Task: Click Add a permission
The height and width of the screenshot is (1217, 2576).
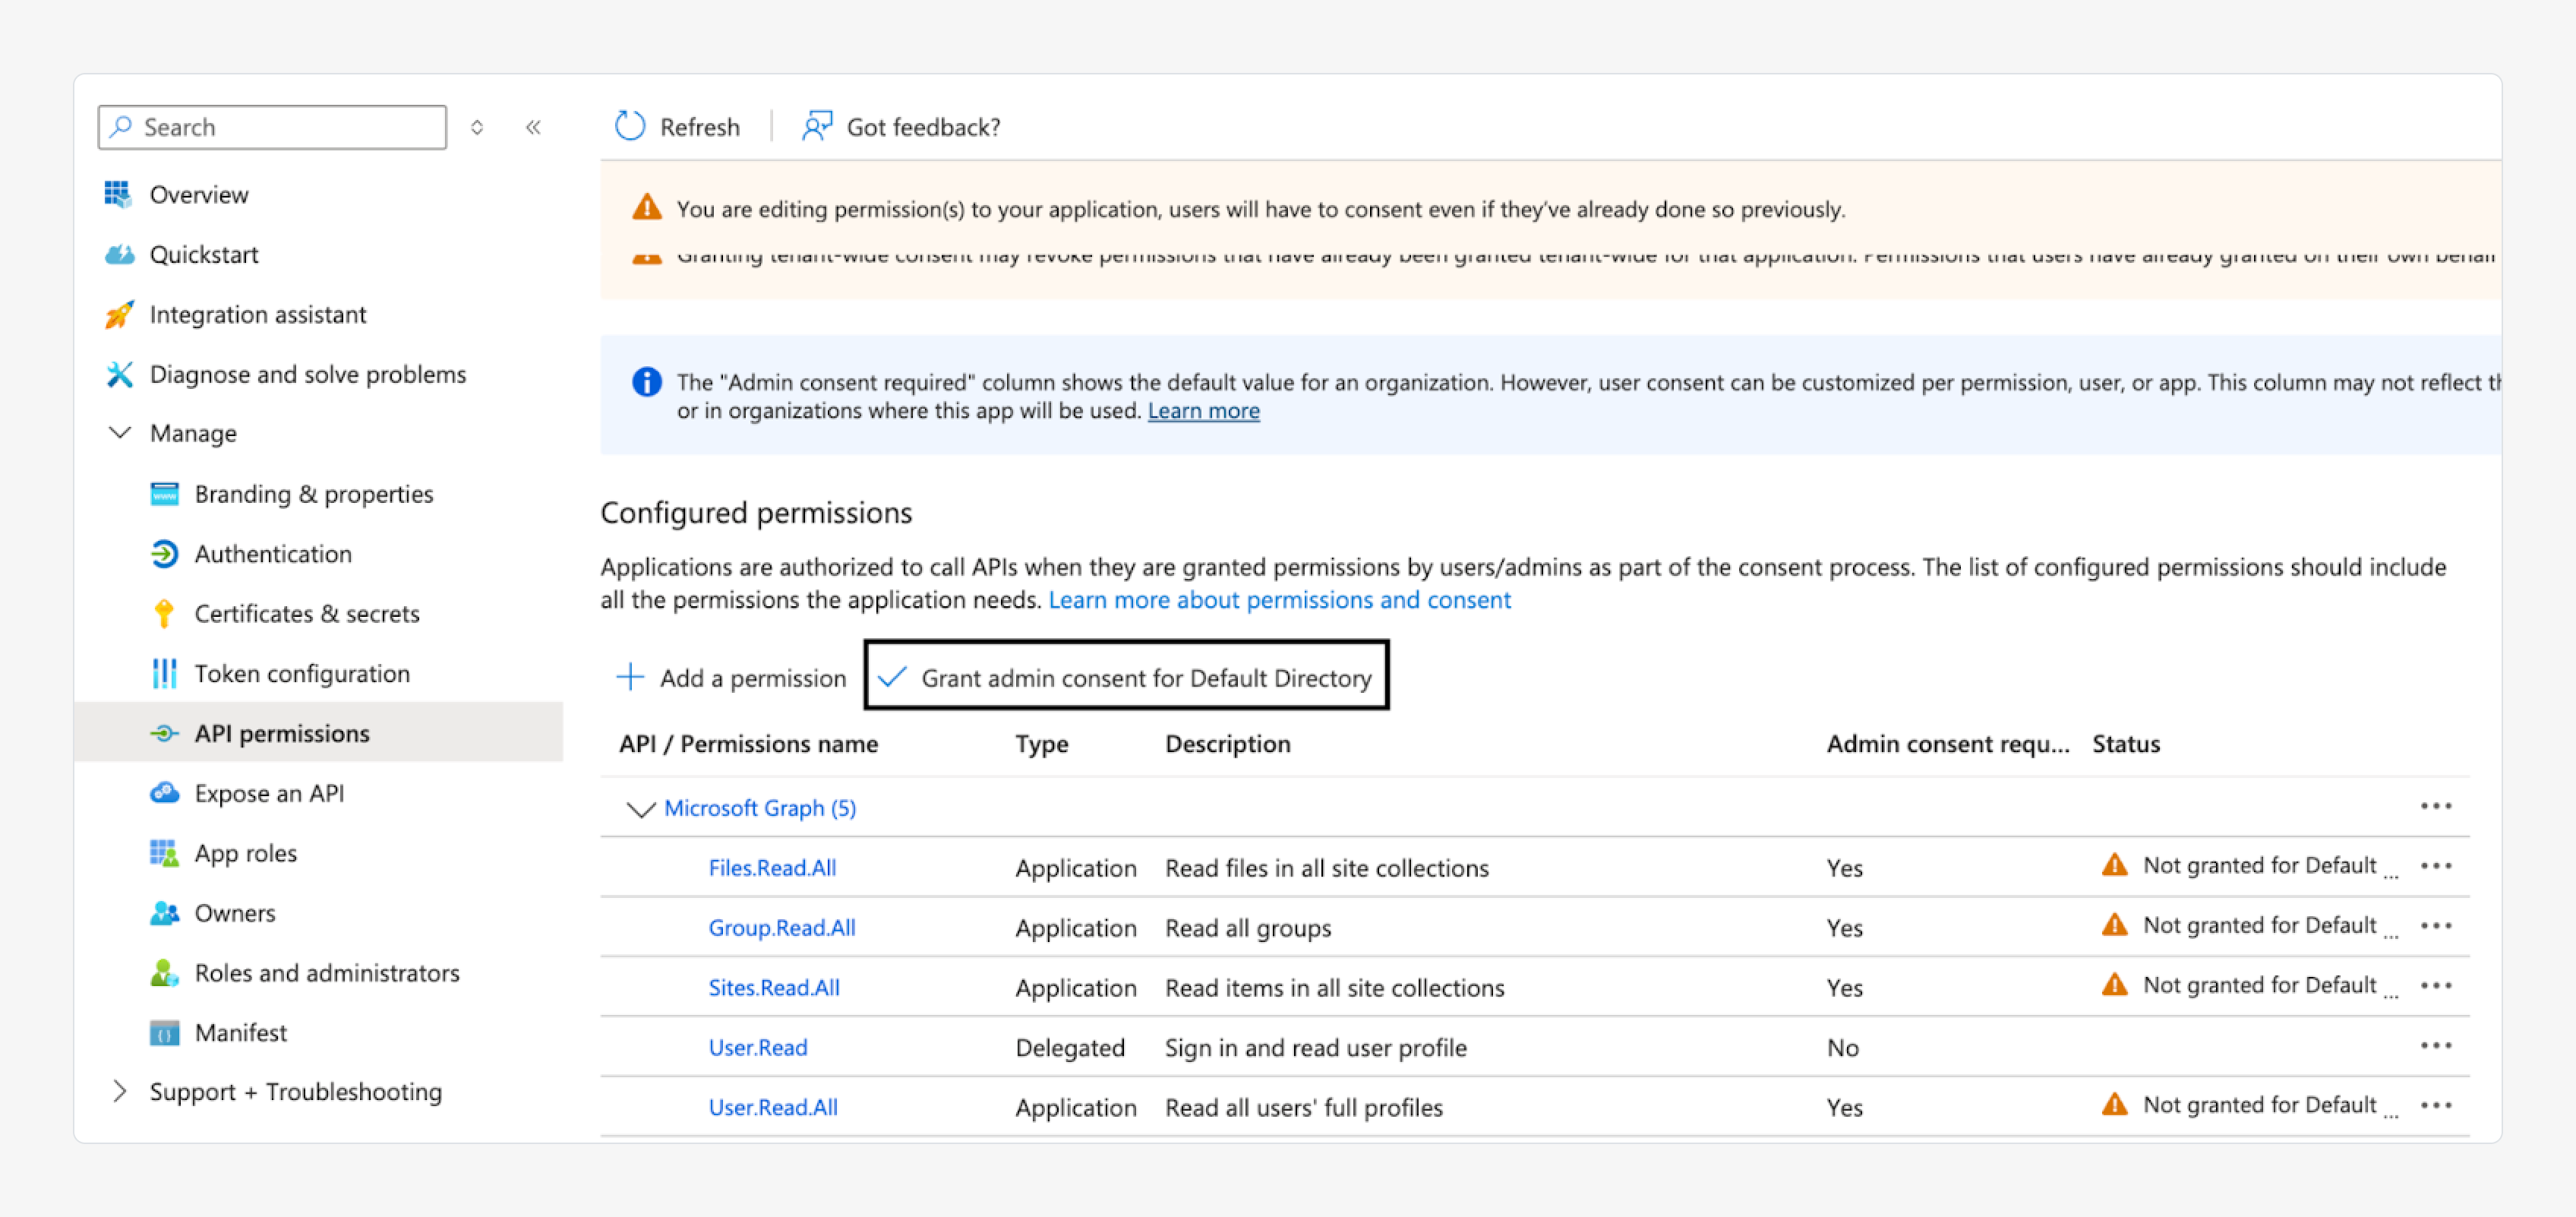Action: coord(732,677)
